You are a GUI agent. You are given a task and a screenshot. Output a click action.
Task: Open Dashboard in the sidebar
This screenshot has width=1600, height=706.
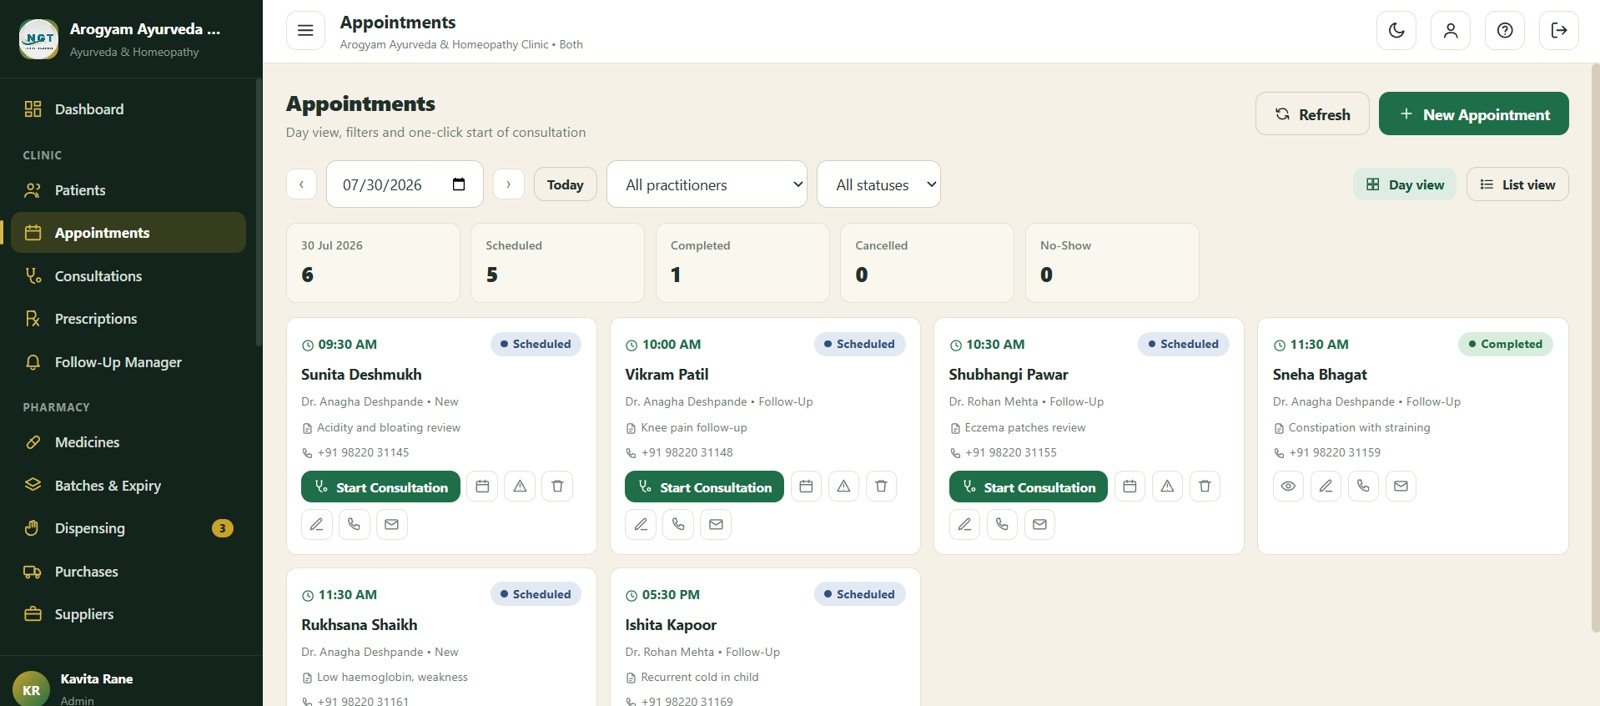click(128, 109)
